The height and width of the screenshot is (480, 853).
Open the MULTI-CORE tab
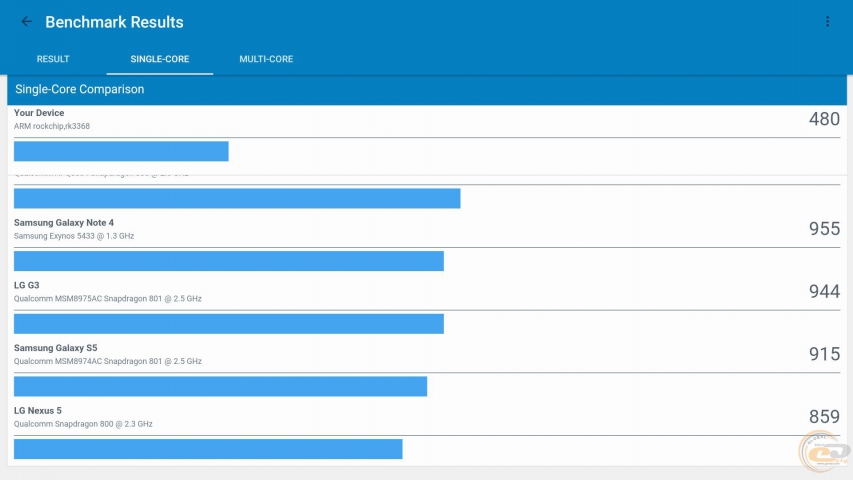(266, 59)
